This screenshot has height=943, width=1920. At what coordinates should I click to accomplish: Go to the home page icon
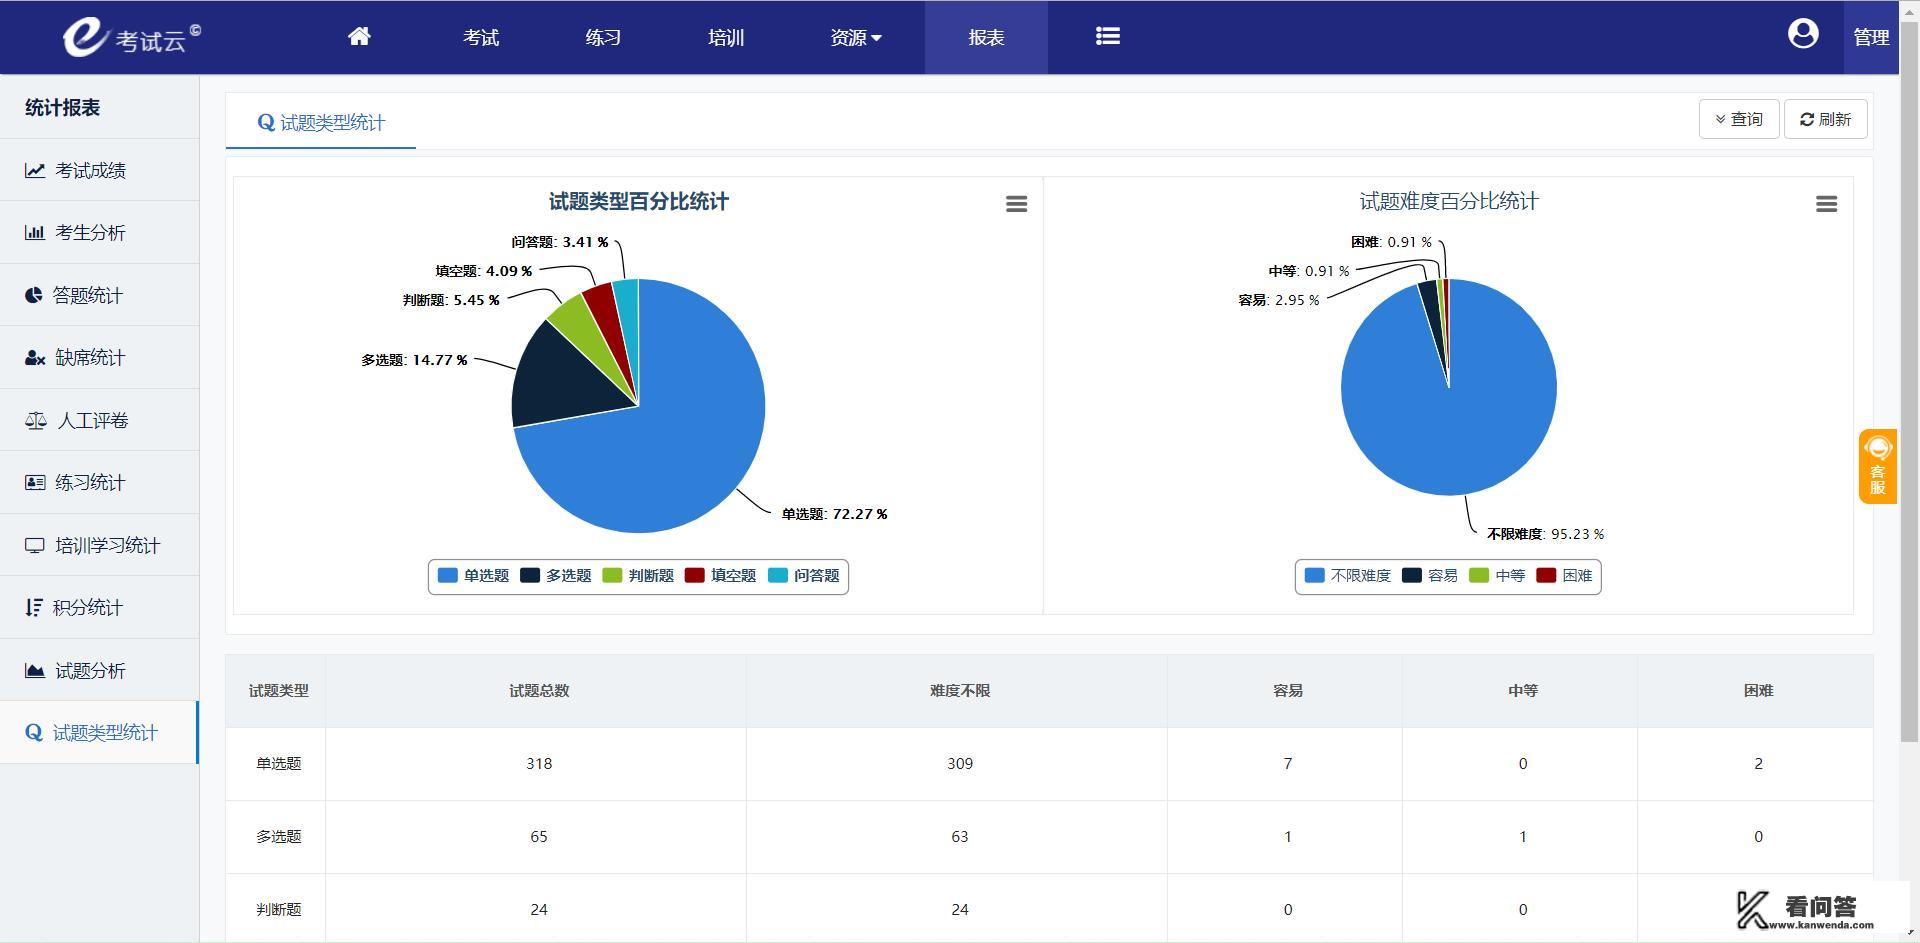click(359, 37)
